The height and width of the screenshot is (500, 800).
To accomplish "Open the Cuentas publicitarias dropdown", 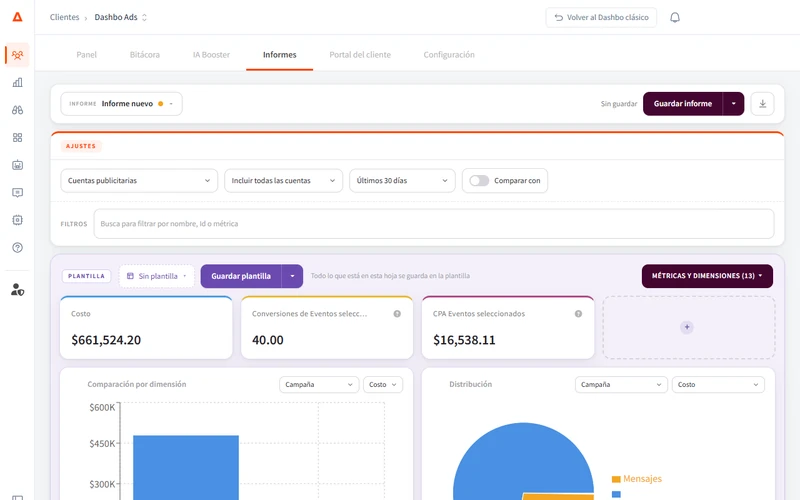I will 139,181.
